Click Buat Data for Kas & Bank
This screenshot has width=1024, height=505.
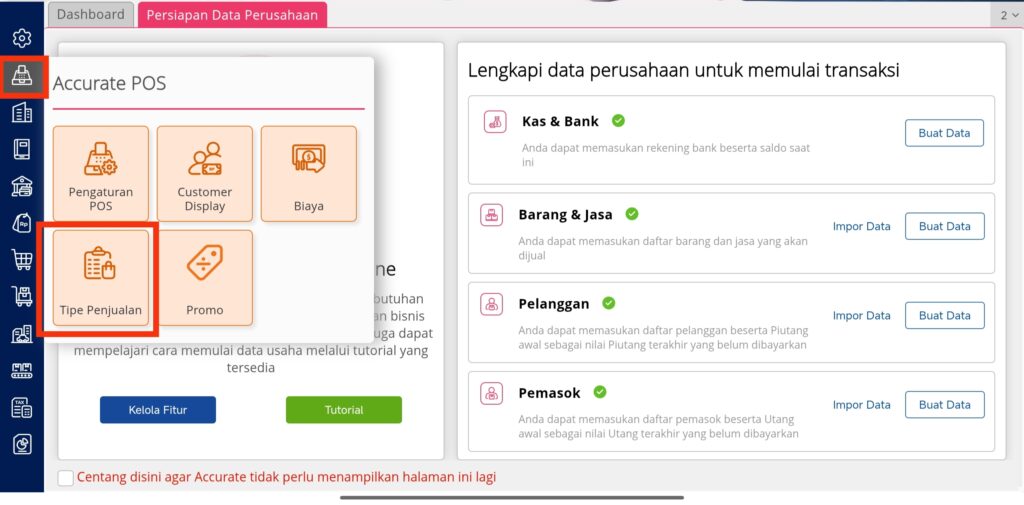click(x=944, y=133)
